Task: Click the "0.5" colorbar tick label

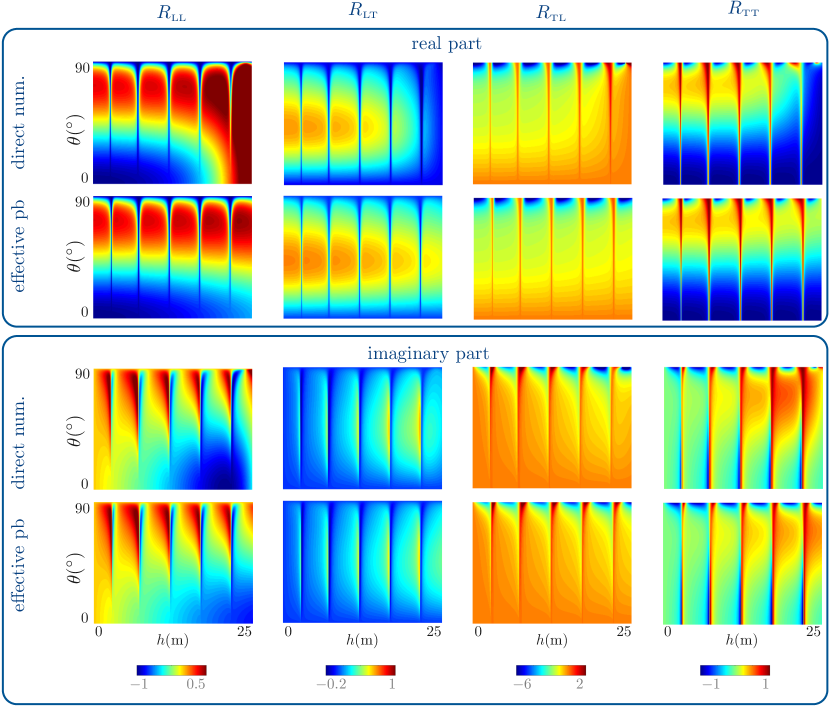Action: click(x=195, y=684)
